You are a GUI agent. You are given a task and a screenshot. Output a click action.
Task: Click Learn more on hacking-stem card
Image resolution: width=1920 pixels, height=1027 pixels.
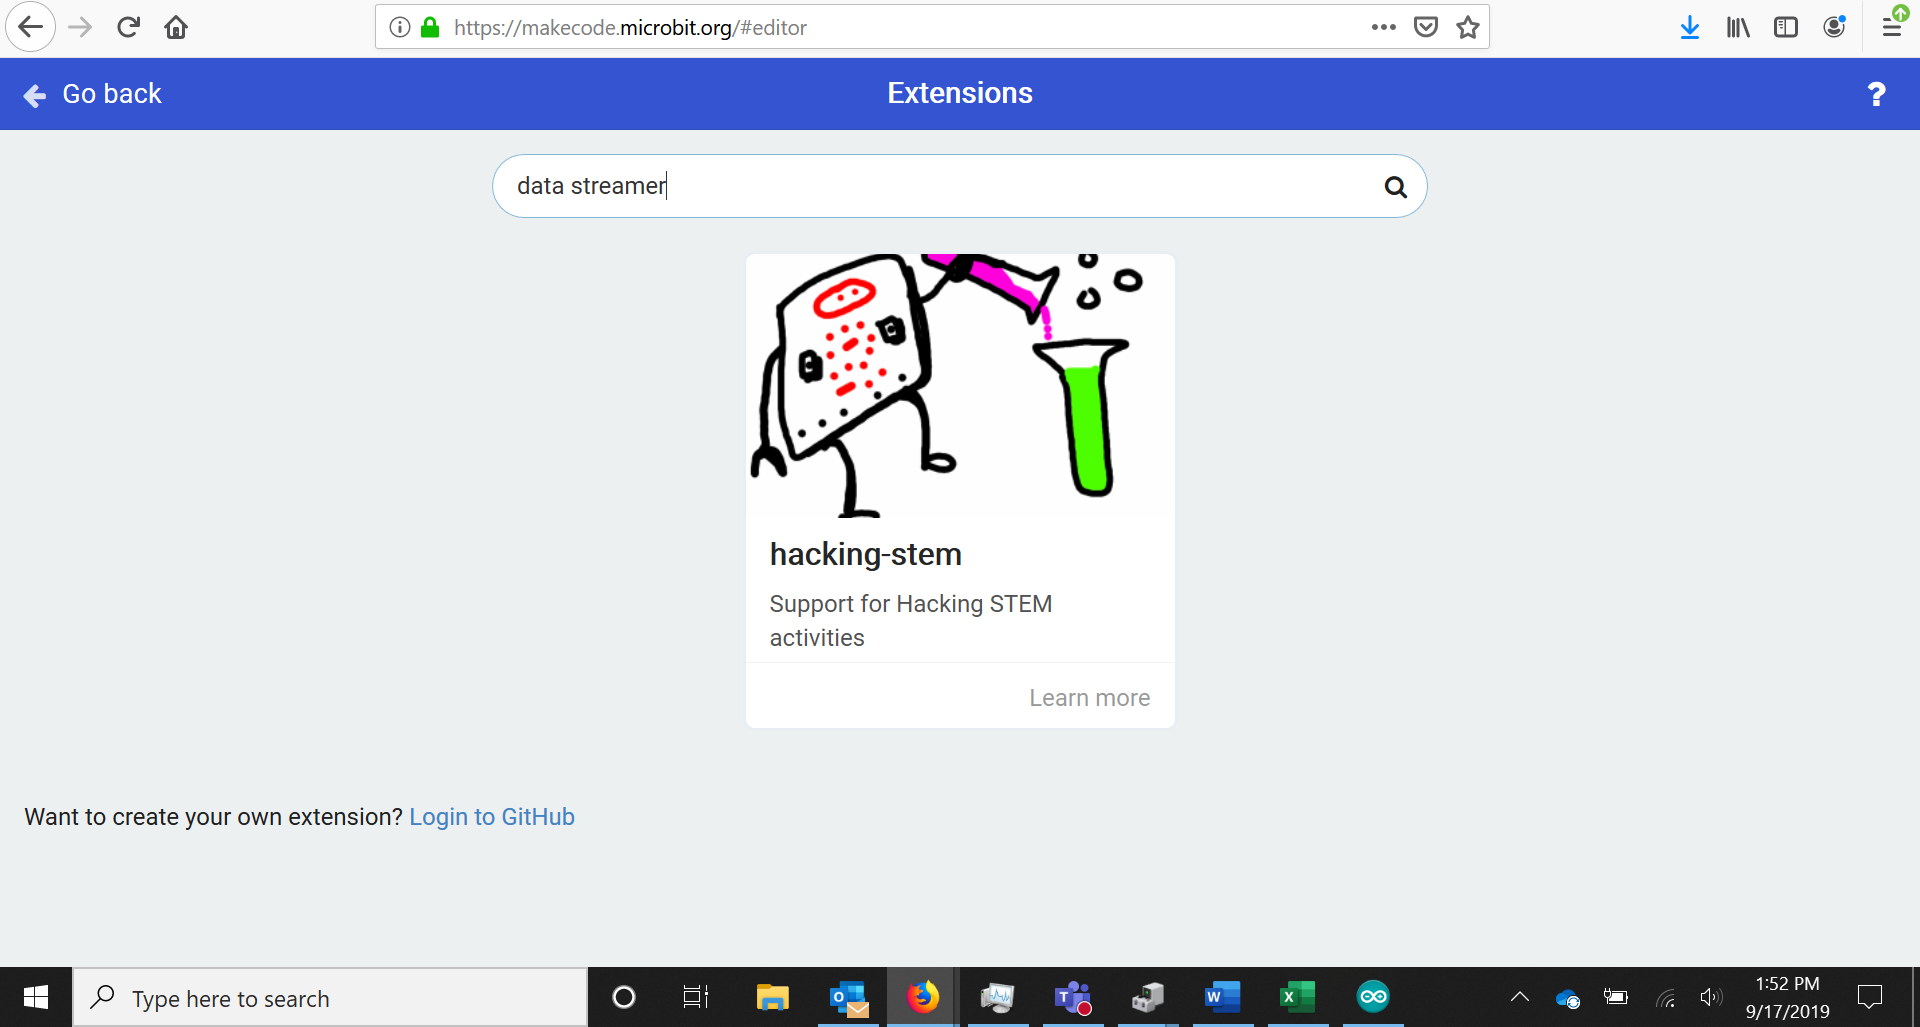pyautogui.click(x=1089, y=698)
